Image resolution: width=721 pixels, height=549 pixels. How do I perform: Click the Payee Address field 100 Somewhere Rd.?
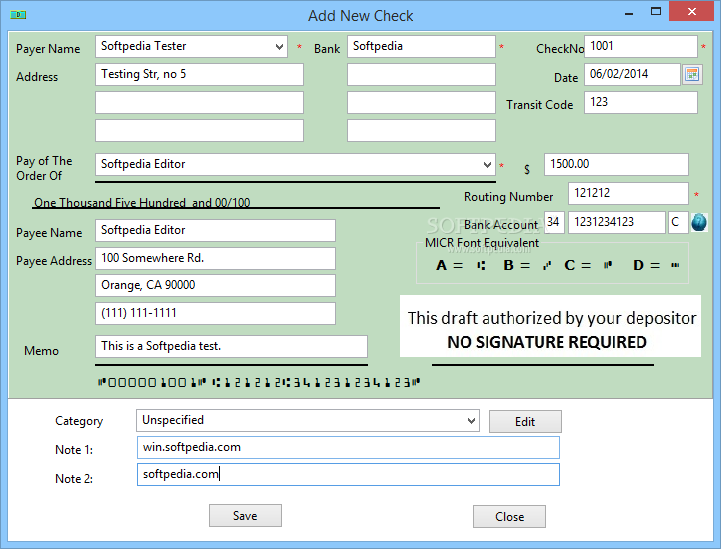pos(215,258)
